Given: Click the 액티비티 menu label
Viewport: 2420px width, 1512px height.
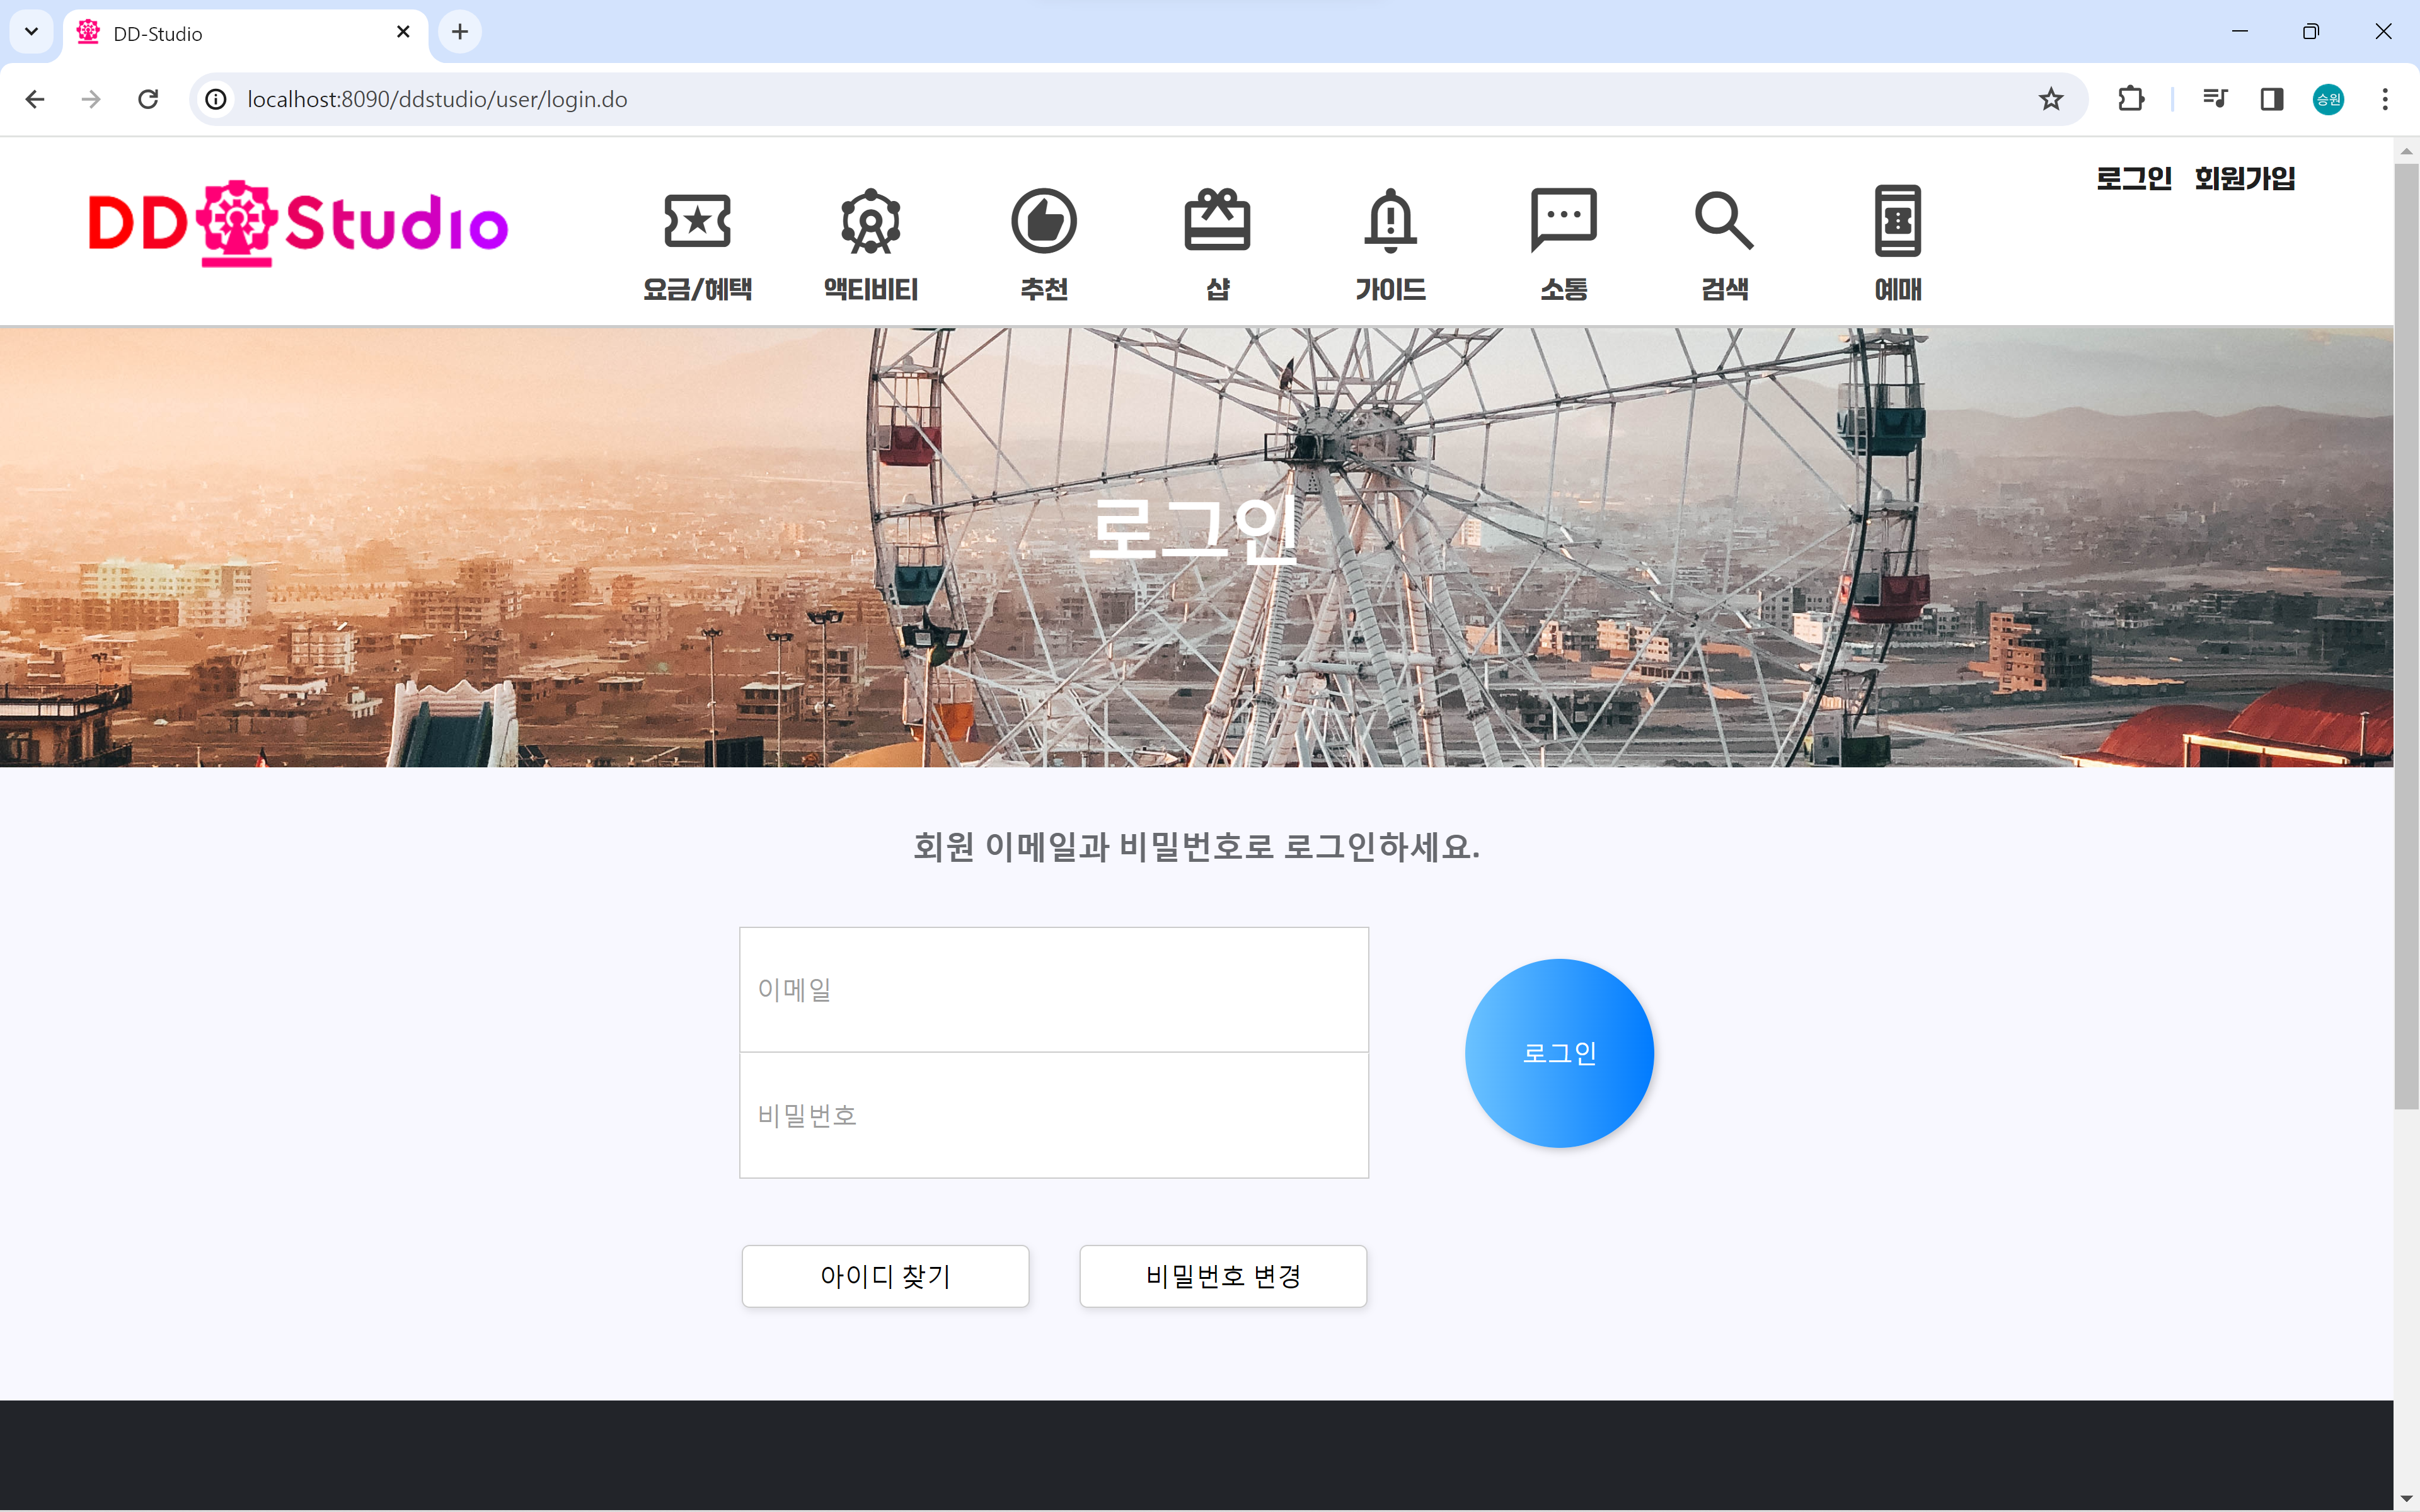Looking at the screenshot, I should pyautogui.click(x=871, y=289).
